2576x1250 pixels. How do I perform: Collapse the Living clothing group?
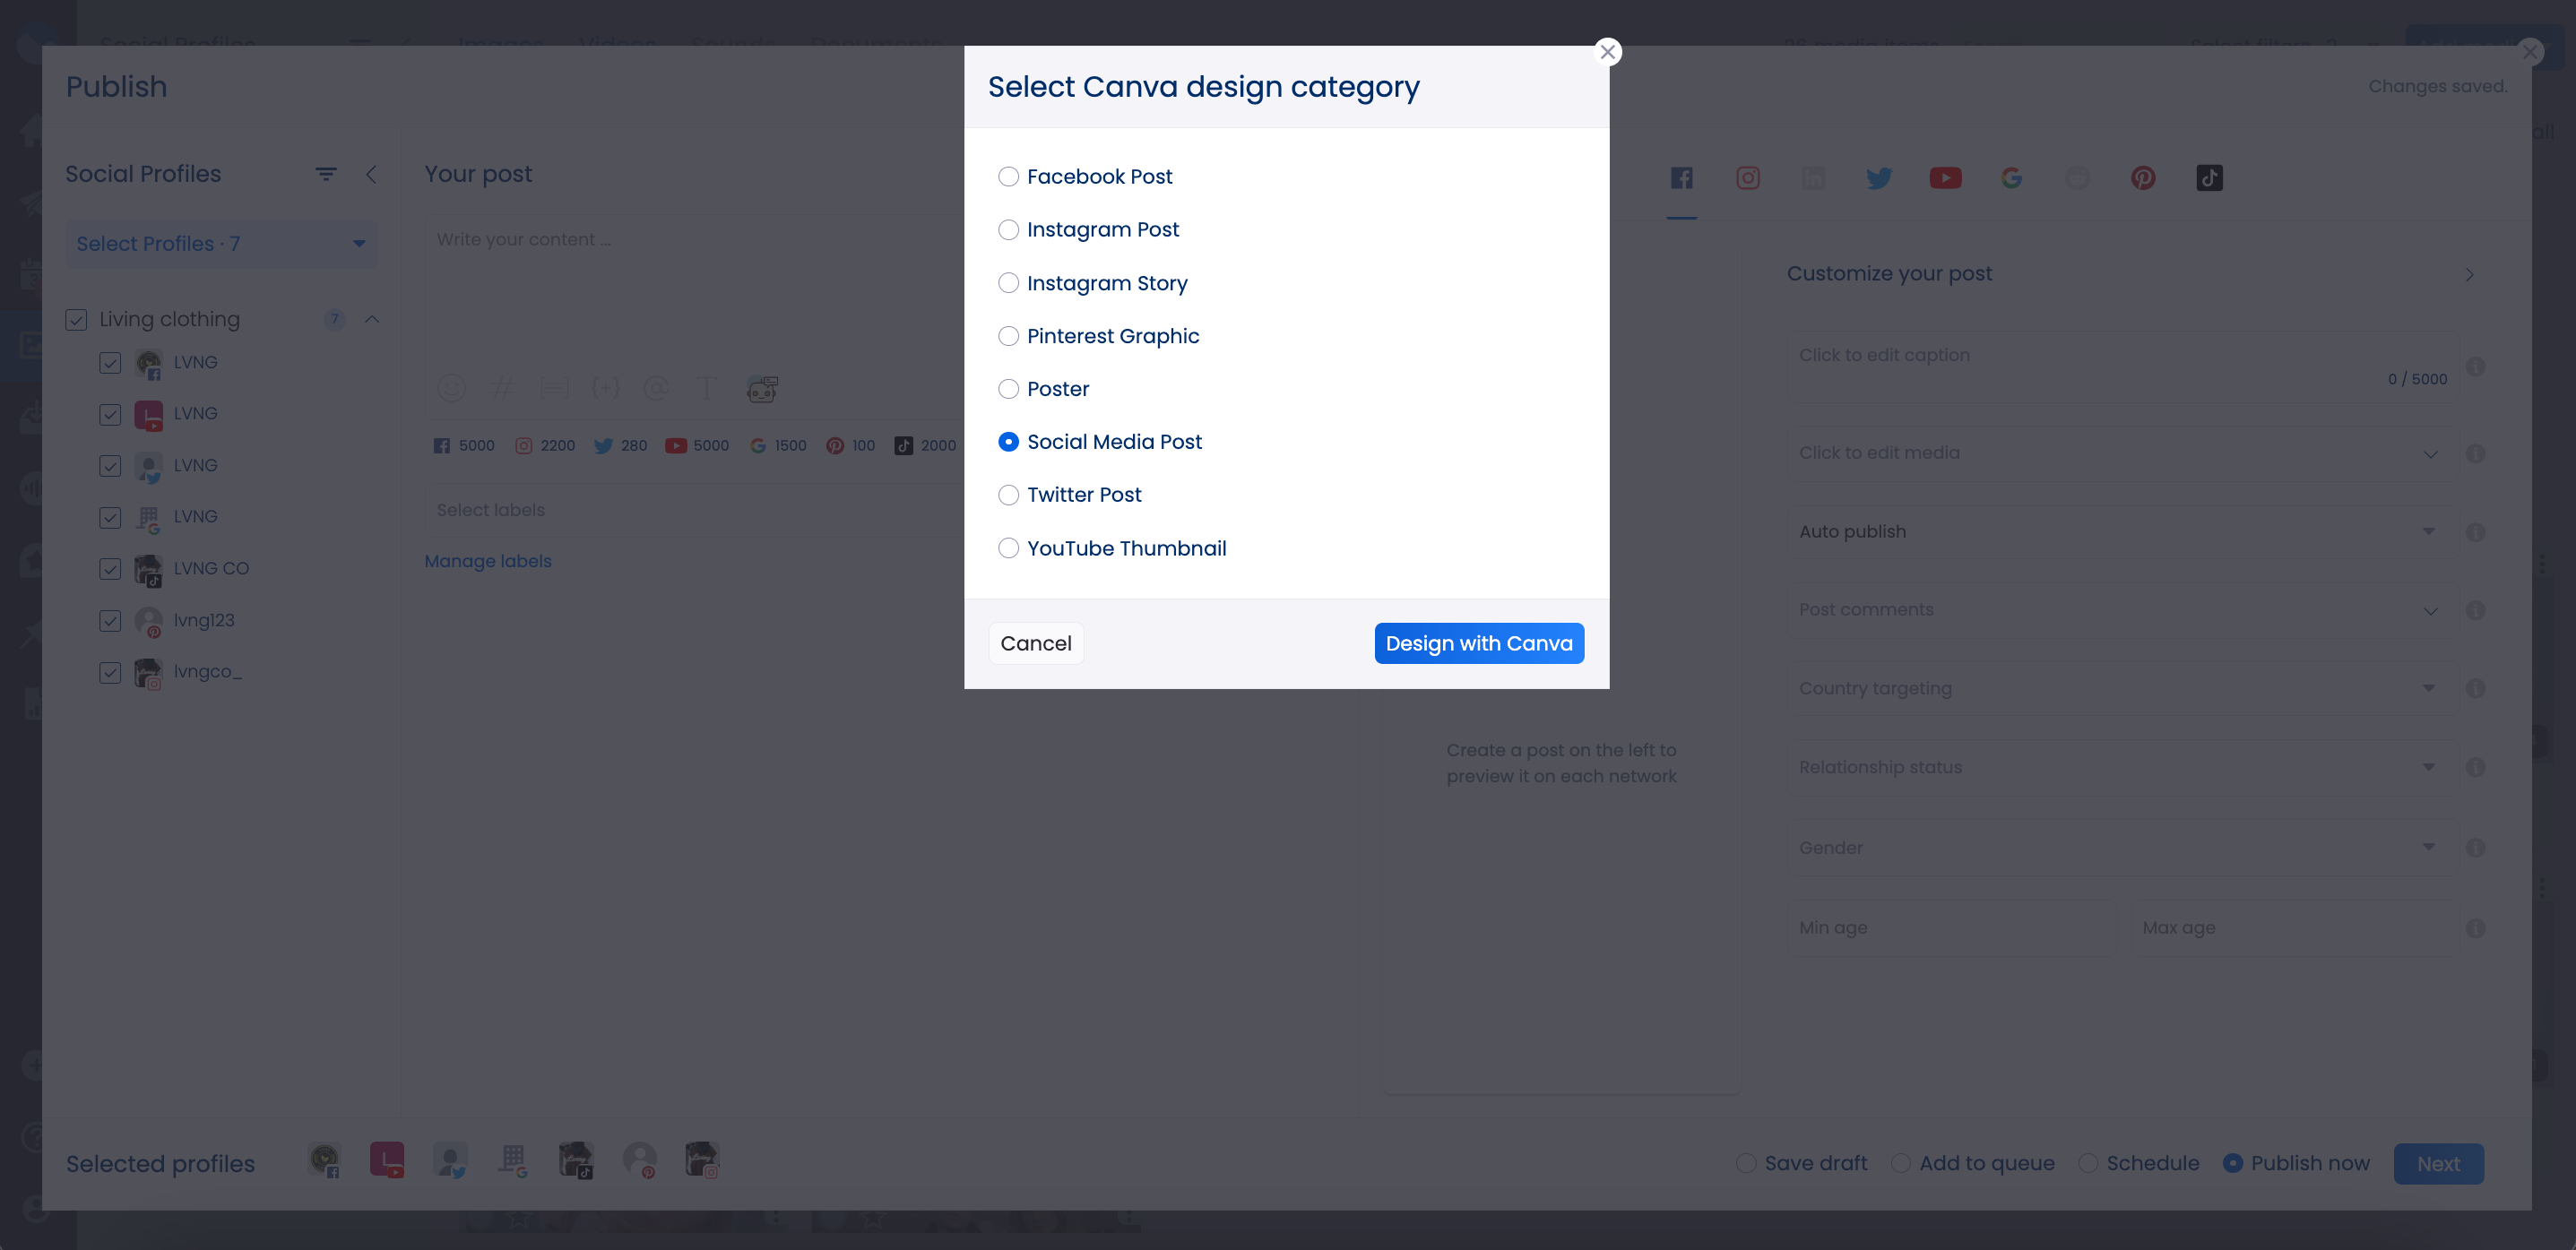(x=372, y=319)
